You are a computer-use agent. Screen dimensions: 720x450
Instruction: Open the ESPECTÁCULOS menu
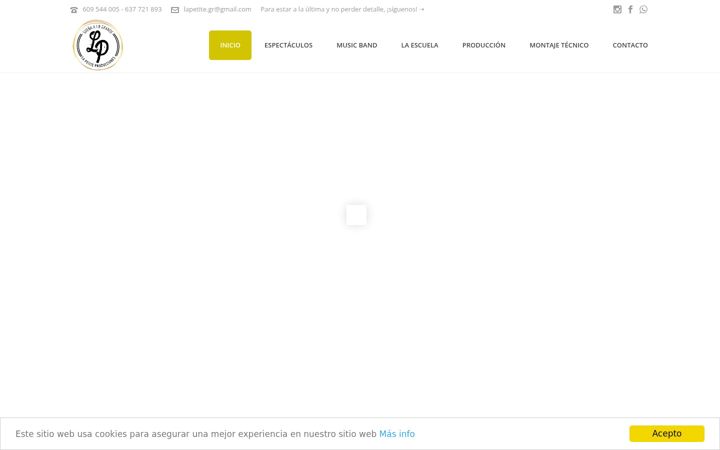click(288, 45)
